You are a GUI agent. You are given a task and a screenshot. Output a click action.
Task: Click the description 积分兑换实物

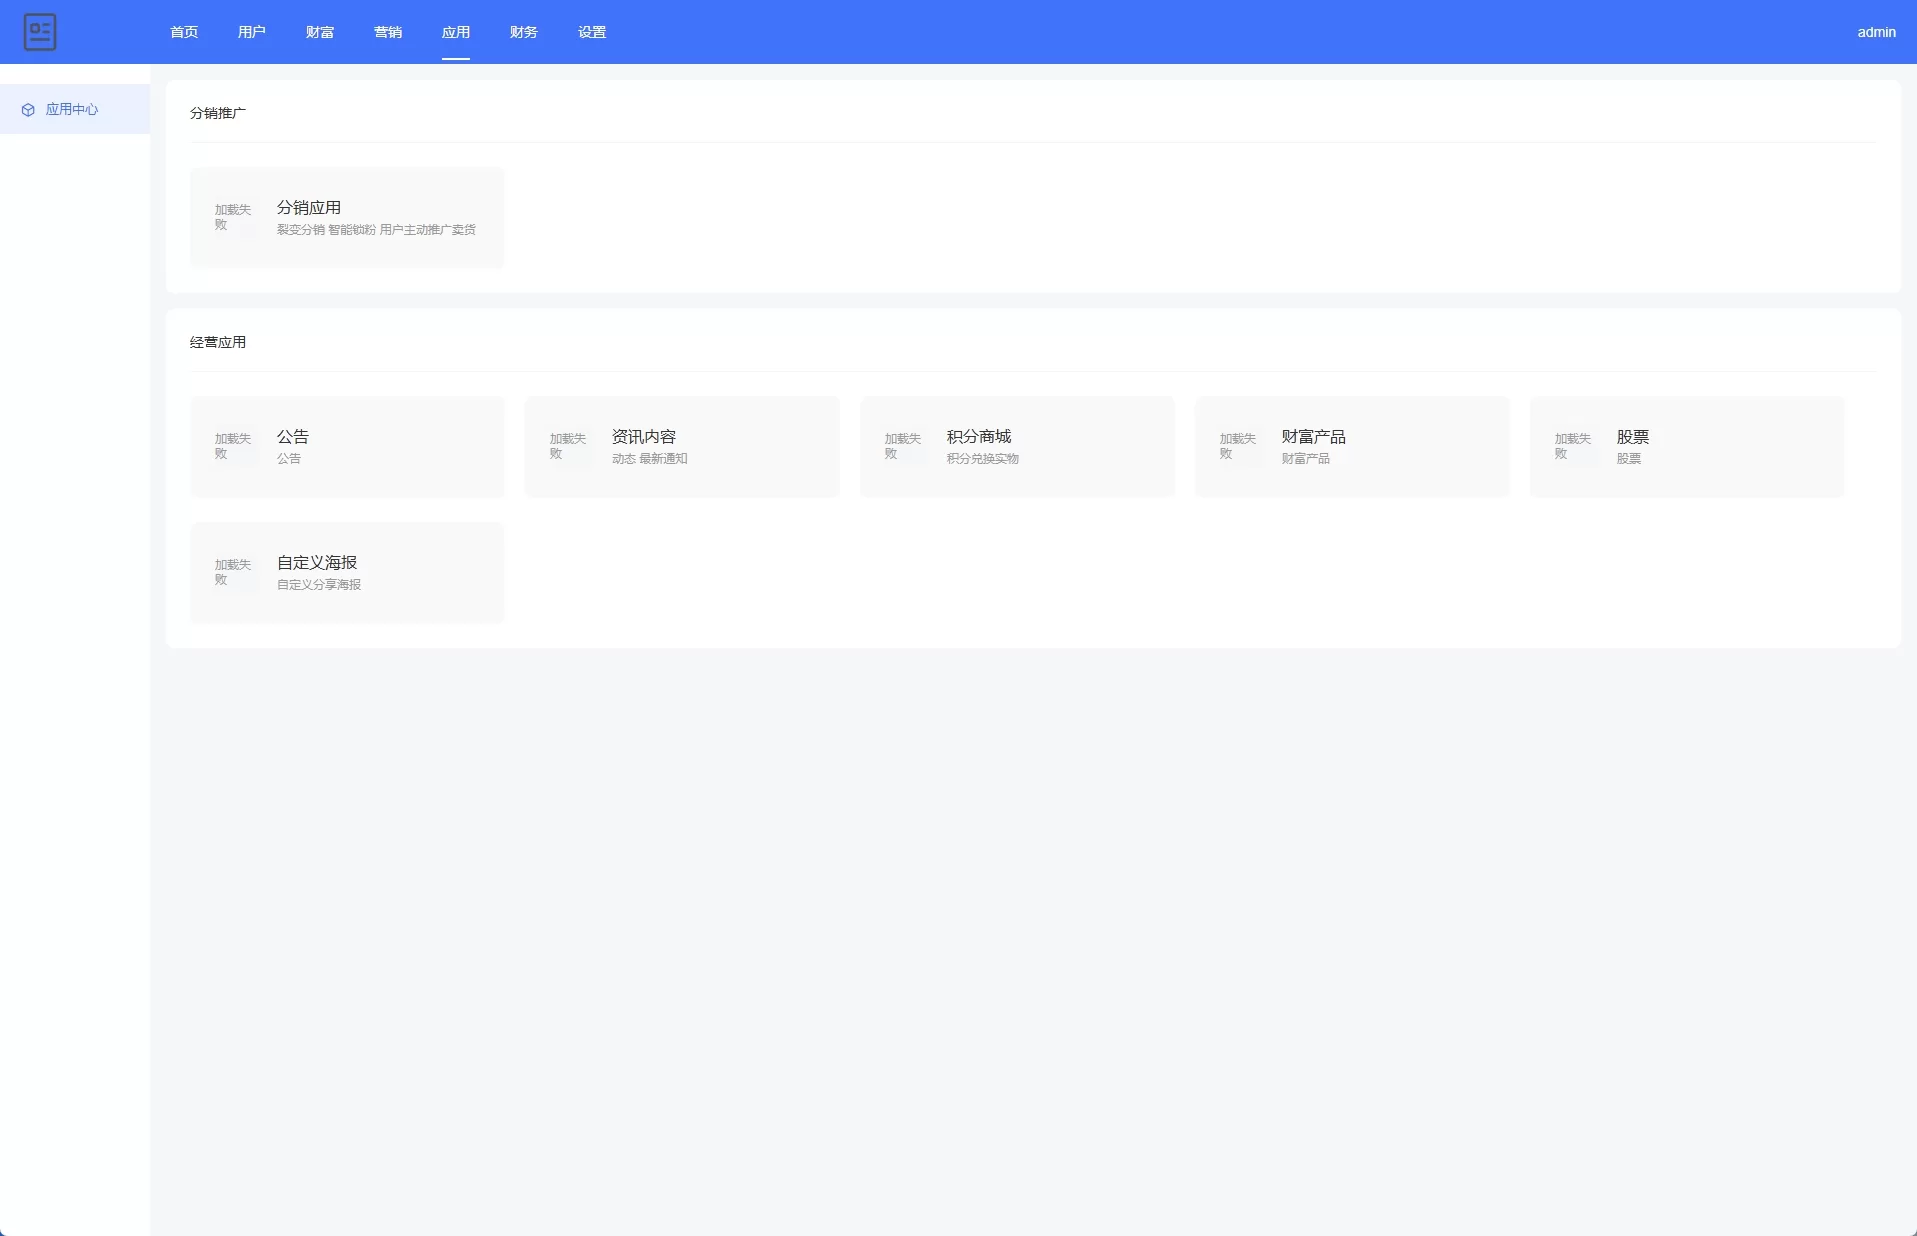click(x=983, y=458)
